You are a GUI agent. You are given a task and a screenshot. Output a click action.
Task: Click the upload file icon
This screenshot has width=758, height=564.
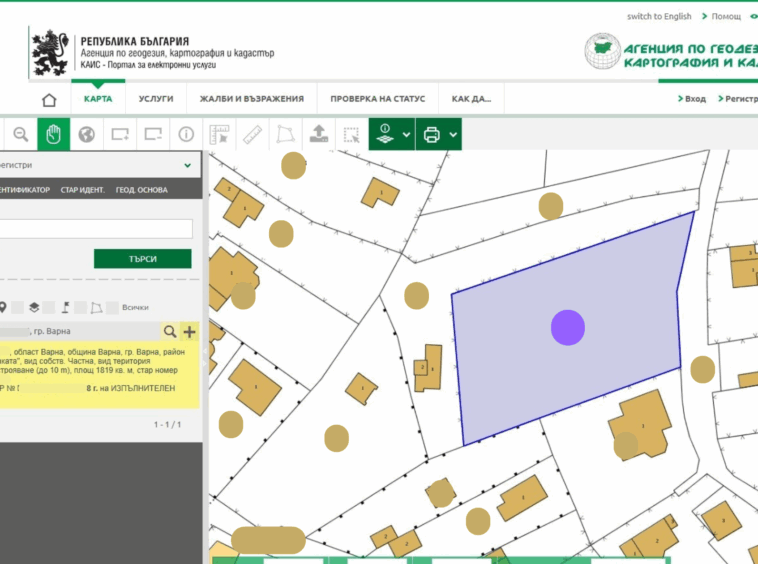point(319,134)
